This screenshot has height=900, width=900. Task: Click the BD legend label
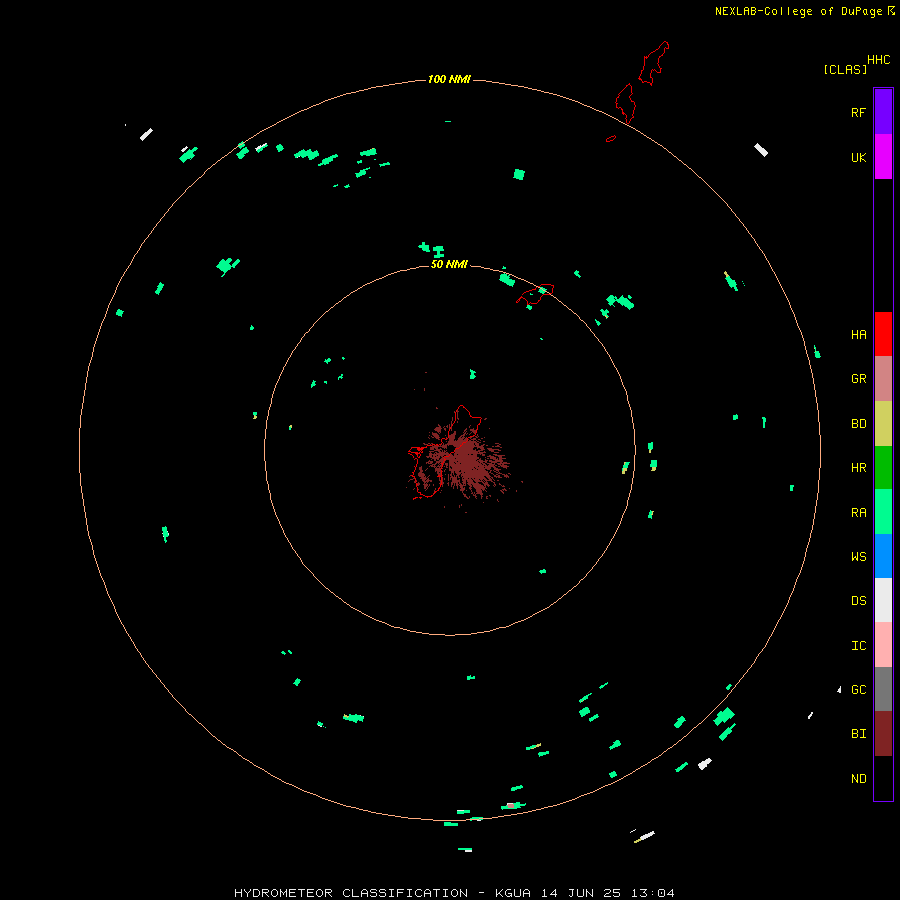click(858, 424)
